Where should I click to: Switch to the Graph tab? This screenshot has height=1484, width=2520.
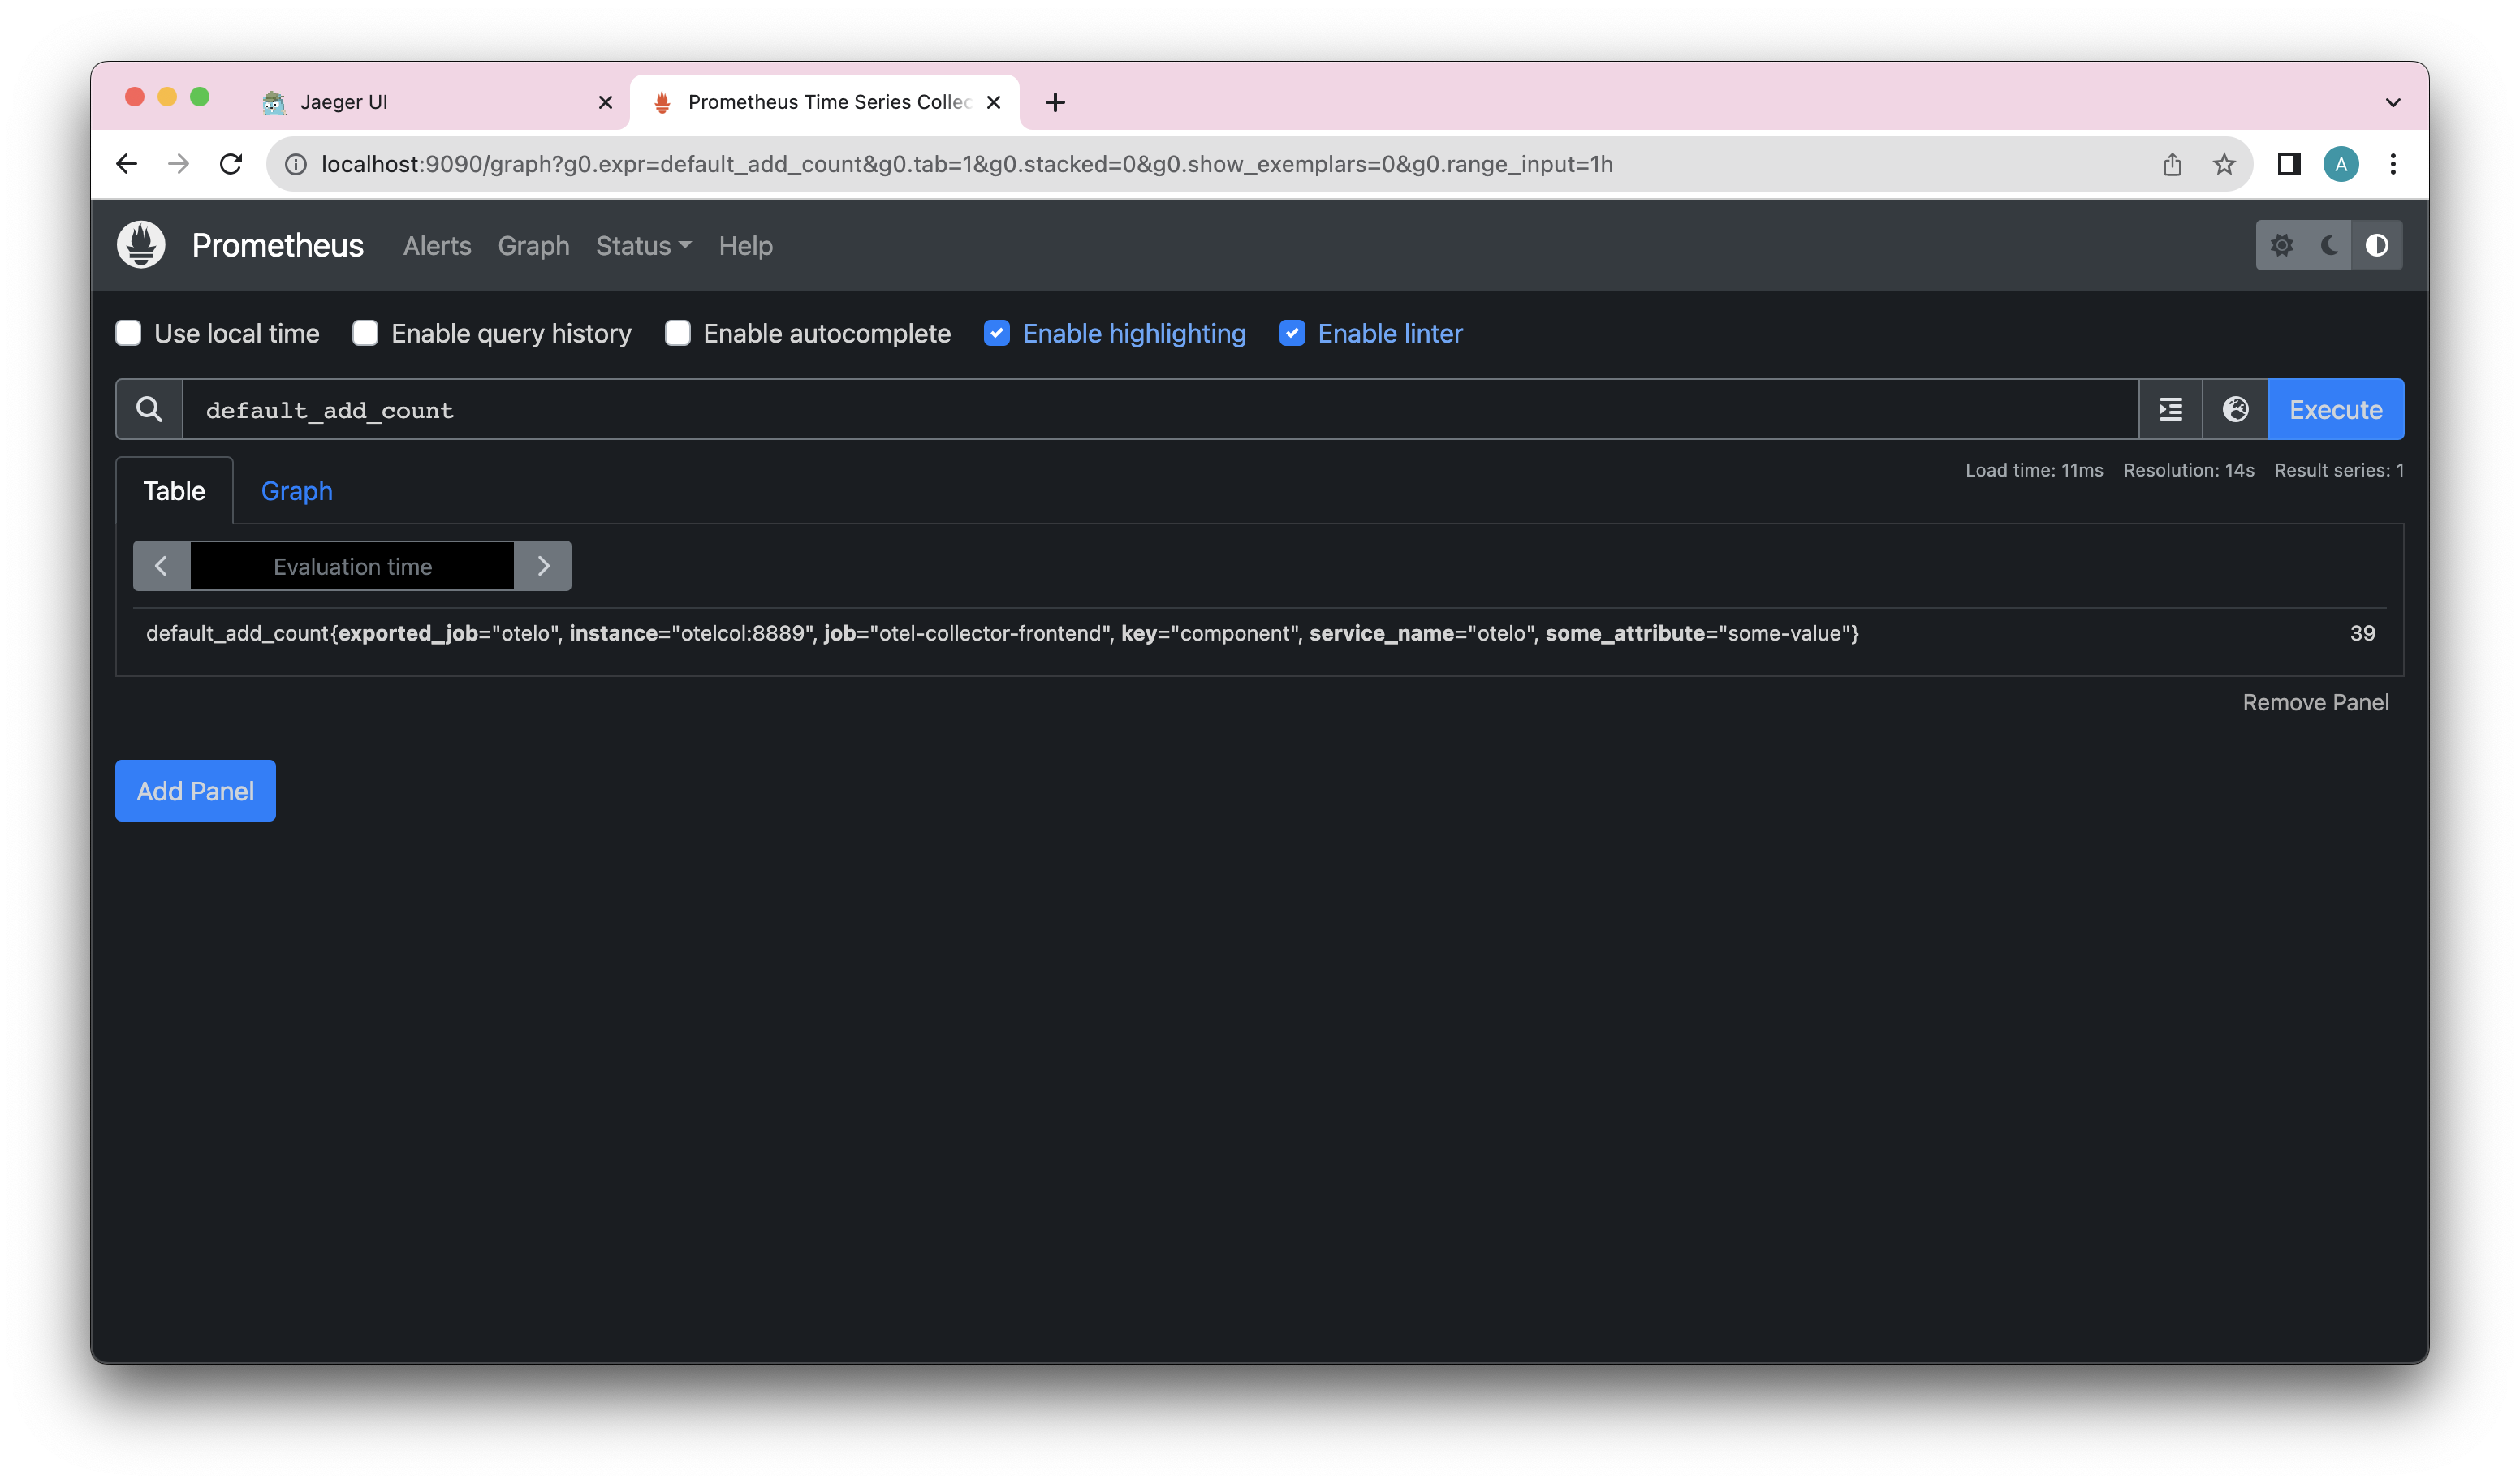296,490
